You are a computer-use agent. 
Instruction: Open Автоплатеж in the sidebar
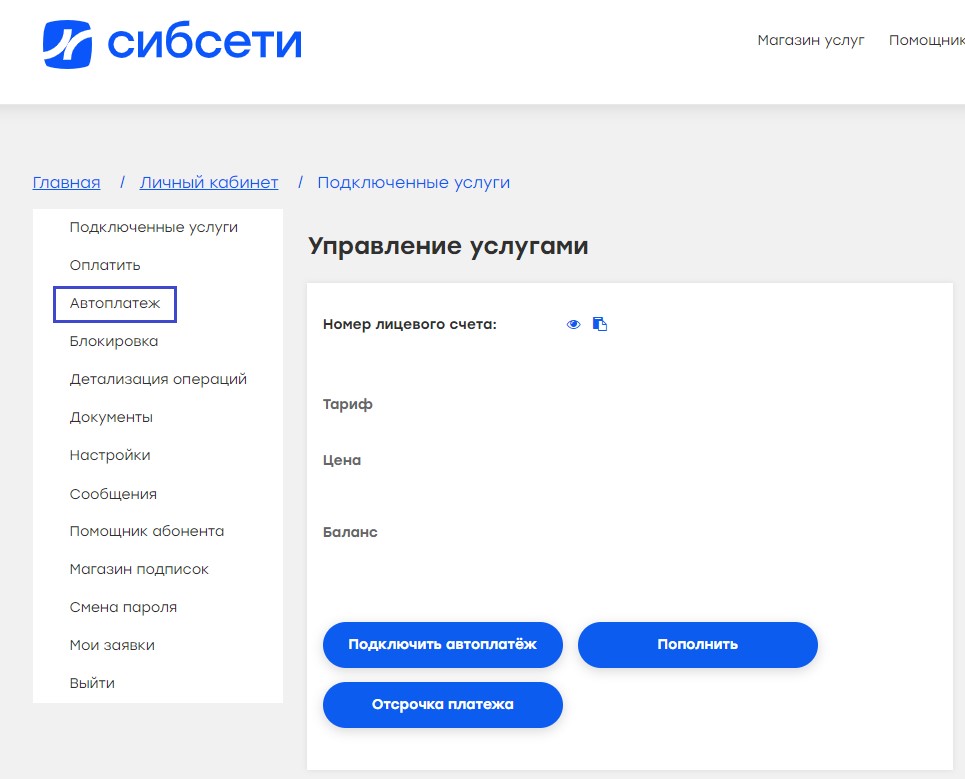click(115, 303)
